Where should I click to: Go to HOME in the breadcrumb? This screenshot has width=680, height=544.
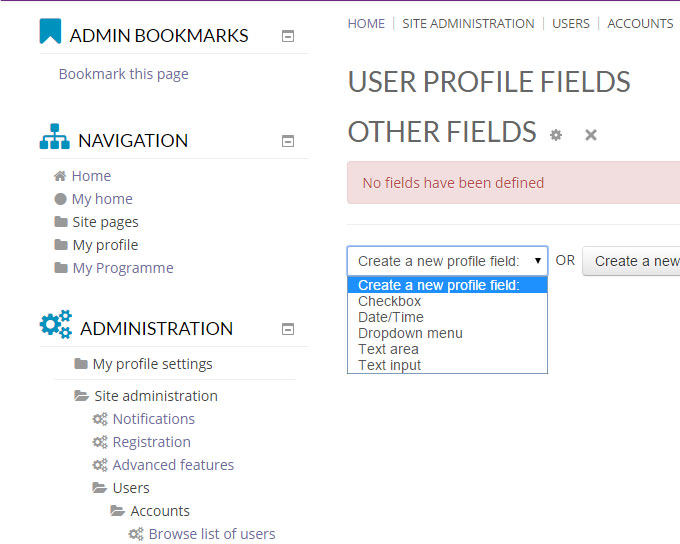click(366, 23)
